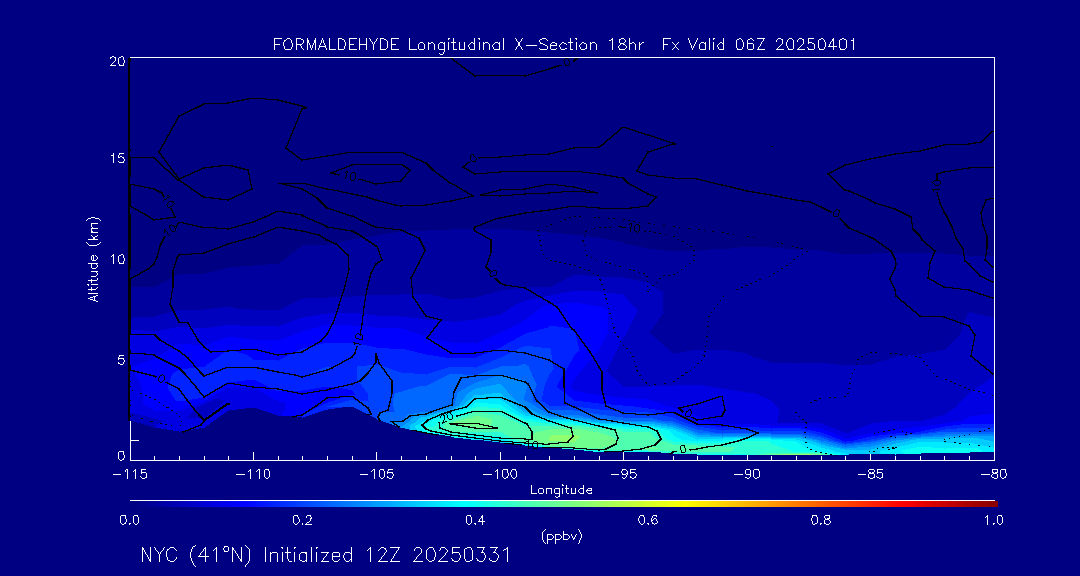The width and height of the screenshot is (1080, 576).
Task: Select the longitude tick label -80
Action: pyautogui.click(x=994, y=475)
